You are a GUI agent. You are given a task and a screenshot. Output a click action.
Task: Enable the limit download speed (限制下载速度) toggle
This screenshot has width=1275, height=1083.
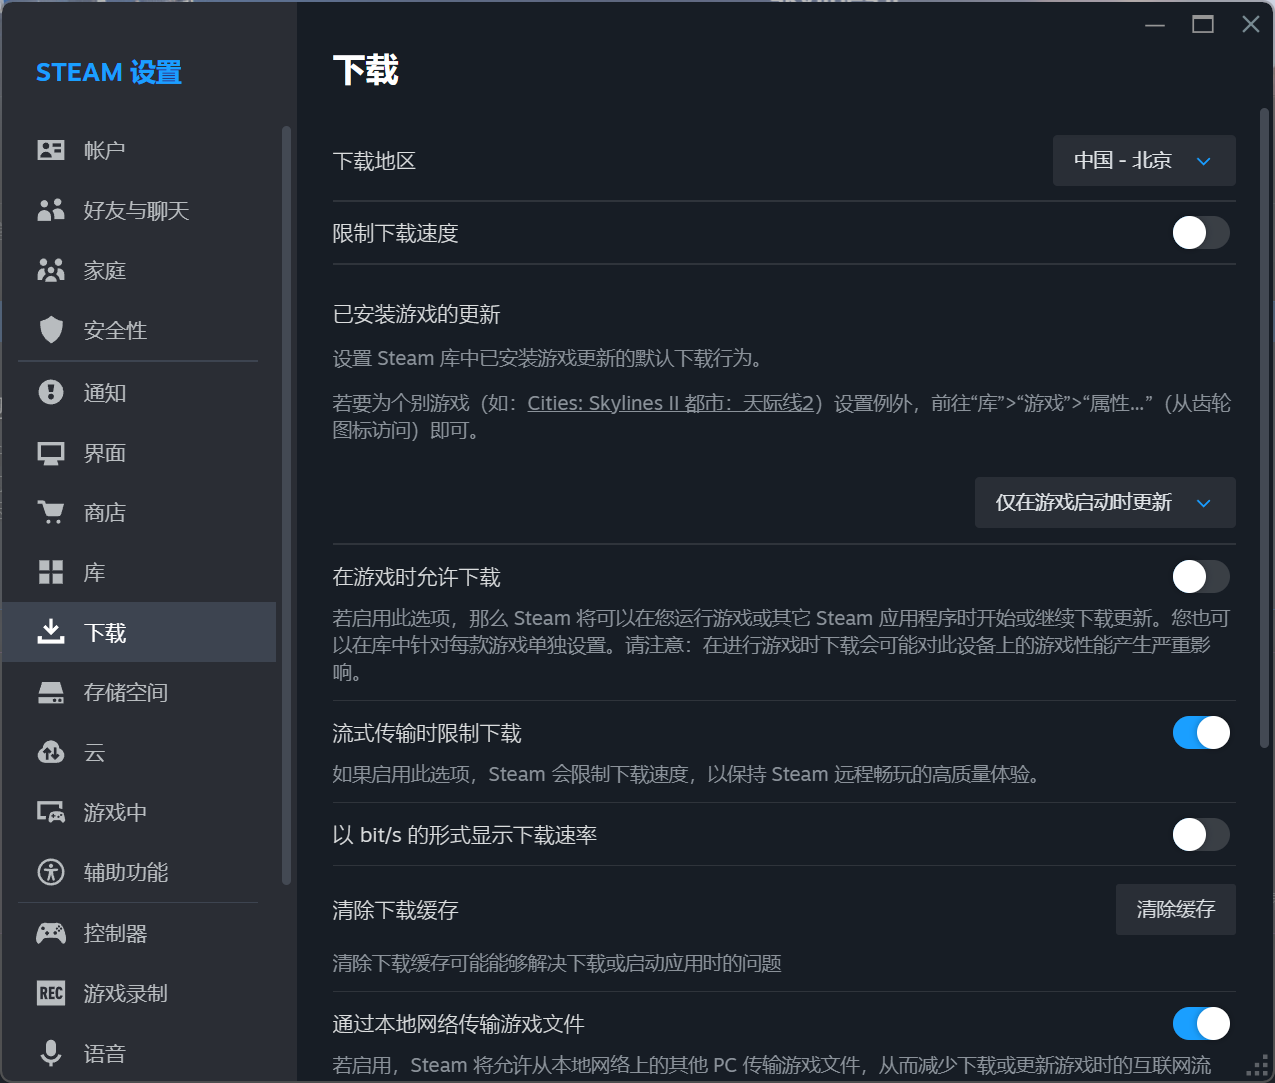(x=1200, y=233)
